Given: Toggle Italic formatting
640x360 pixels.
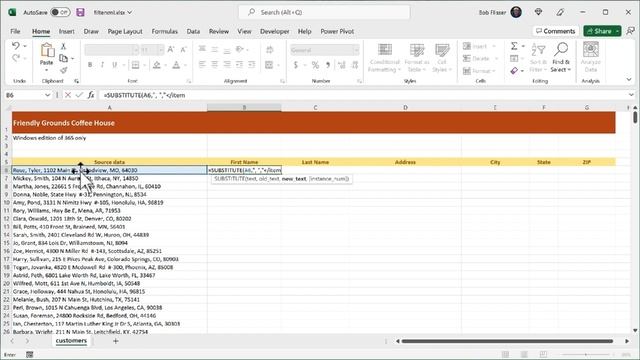Looking at the screenshot, I should 102,64.
